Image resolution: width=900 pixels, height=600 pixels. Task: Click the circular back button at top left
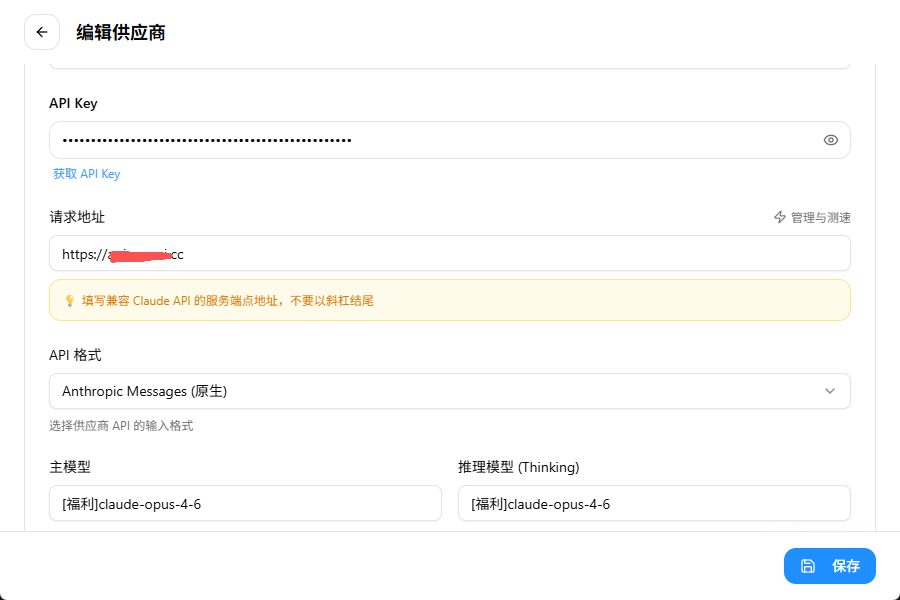pos(41,31)
